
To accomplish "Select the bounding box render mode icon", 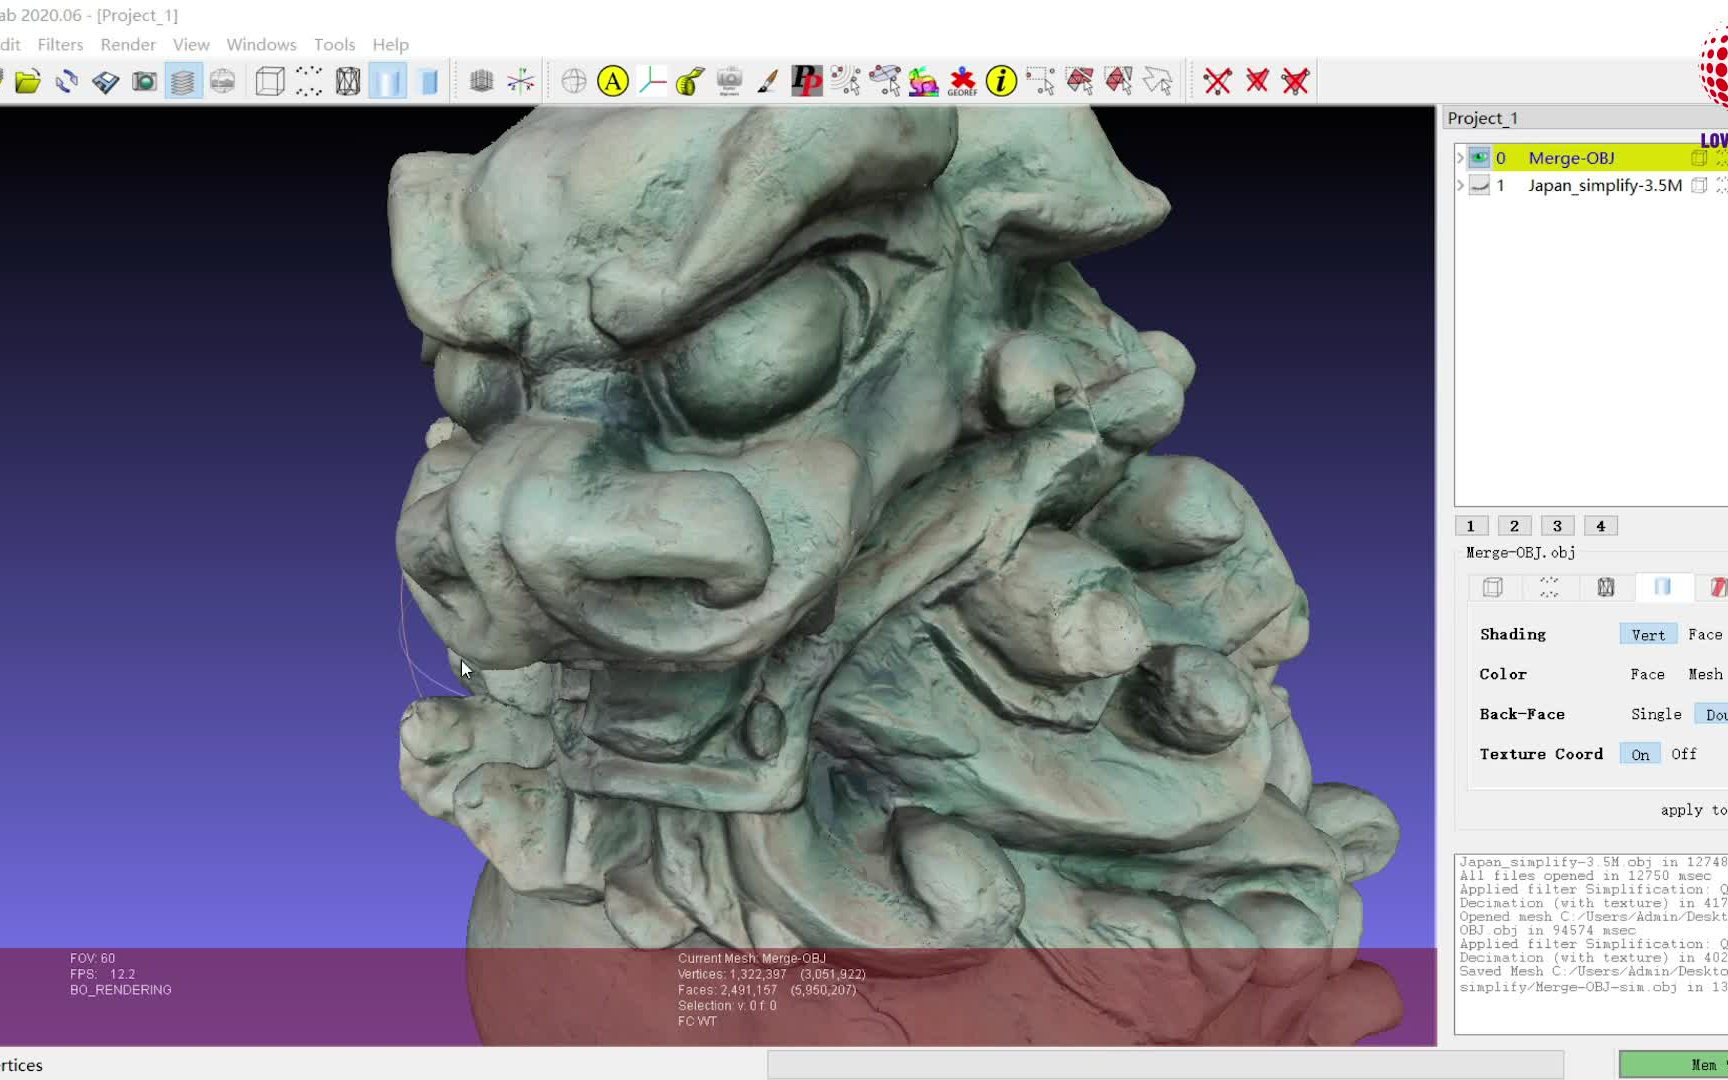I will pyautogui.click(x=267, y=80).
